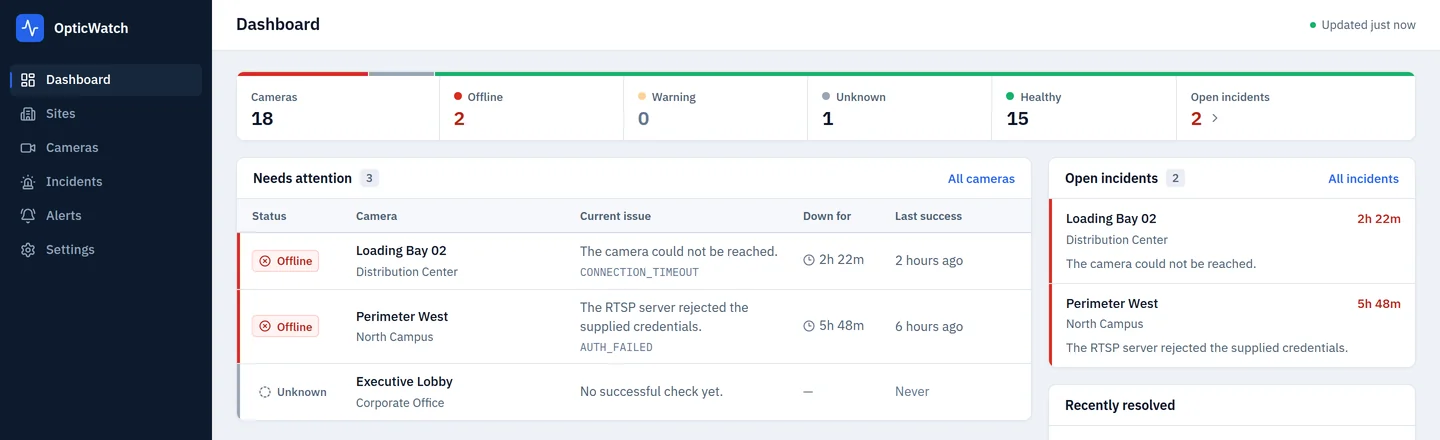Open the Loading Bay 02 incident card
Screen dimensions: 1440x440
[x=1232, y=241]
